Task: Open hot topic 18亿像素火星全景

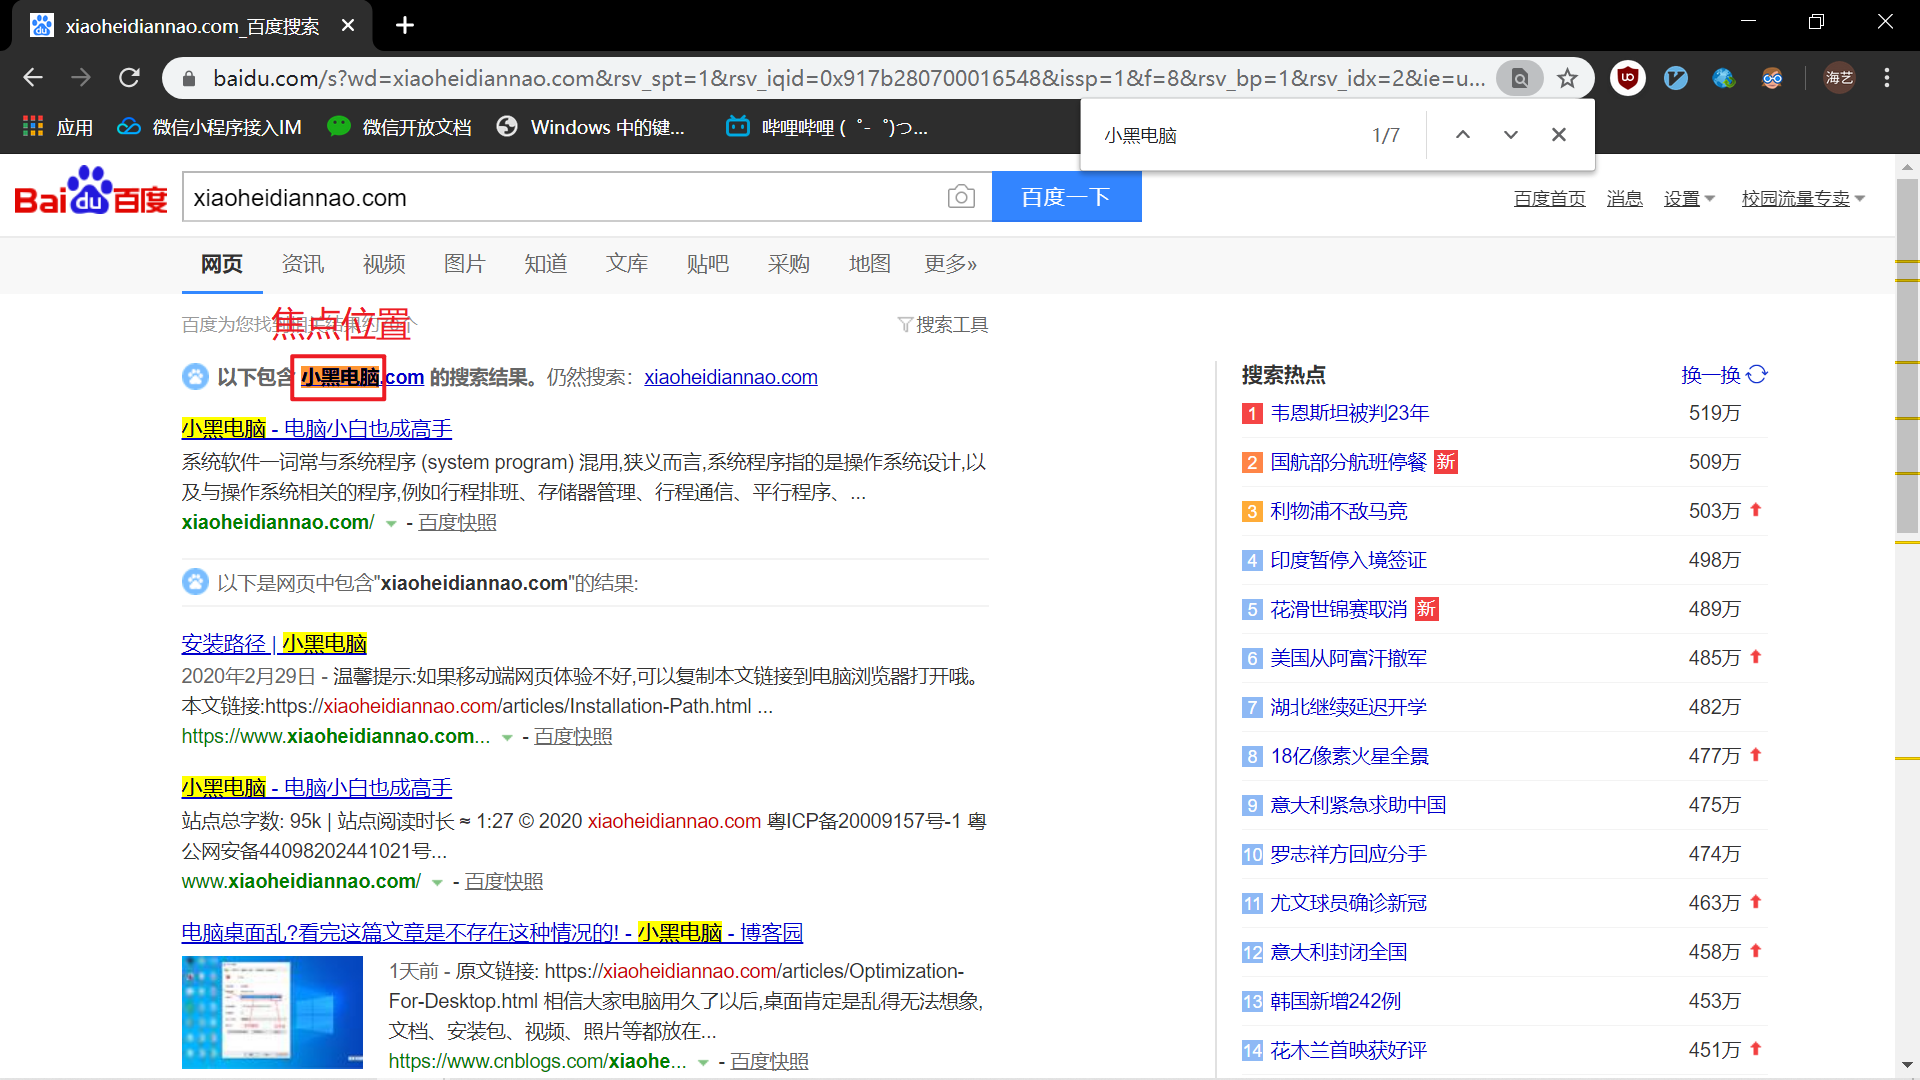Action: pos(1349,756)
